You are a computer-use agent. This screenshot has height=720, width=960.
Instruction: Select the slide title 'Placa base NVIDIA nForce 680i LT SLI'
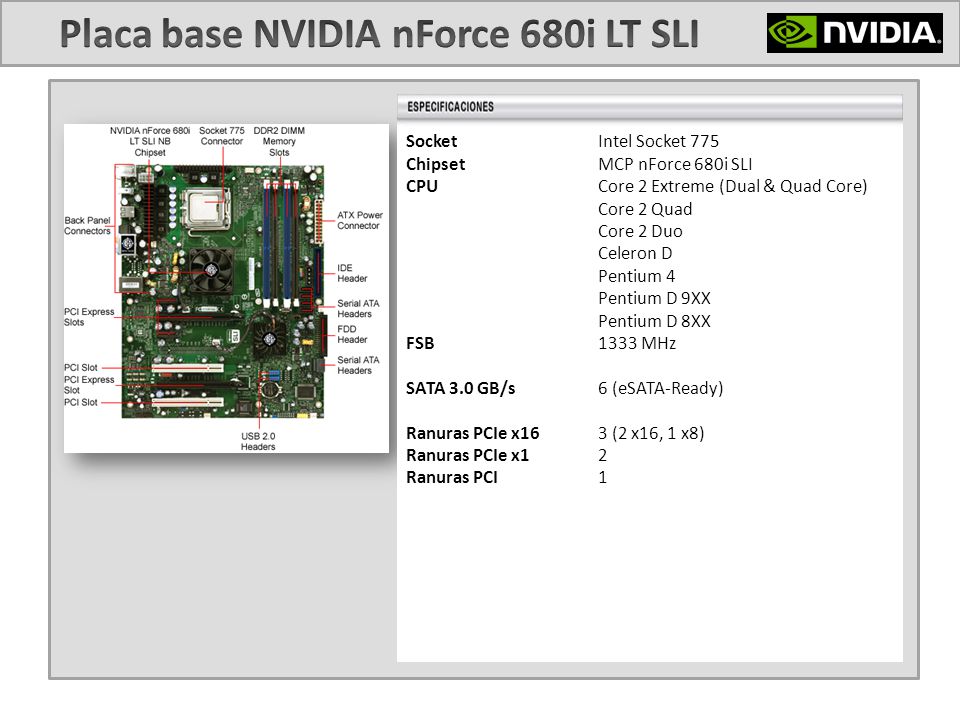click(x=379, y=33)
